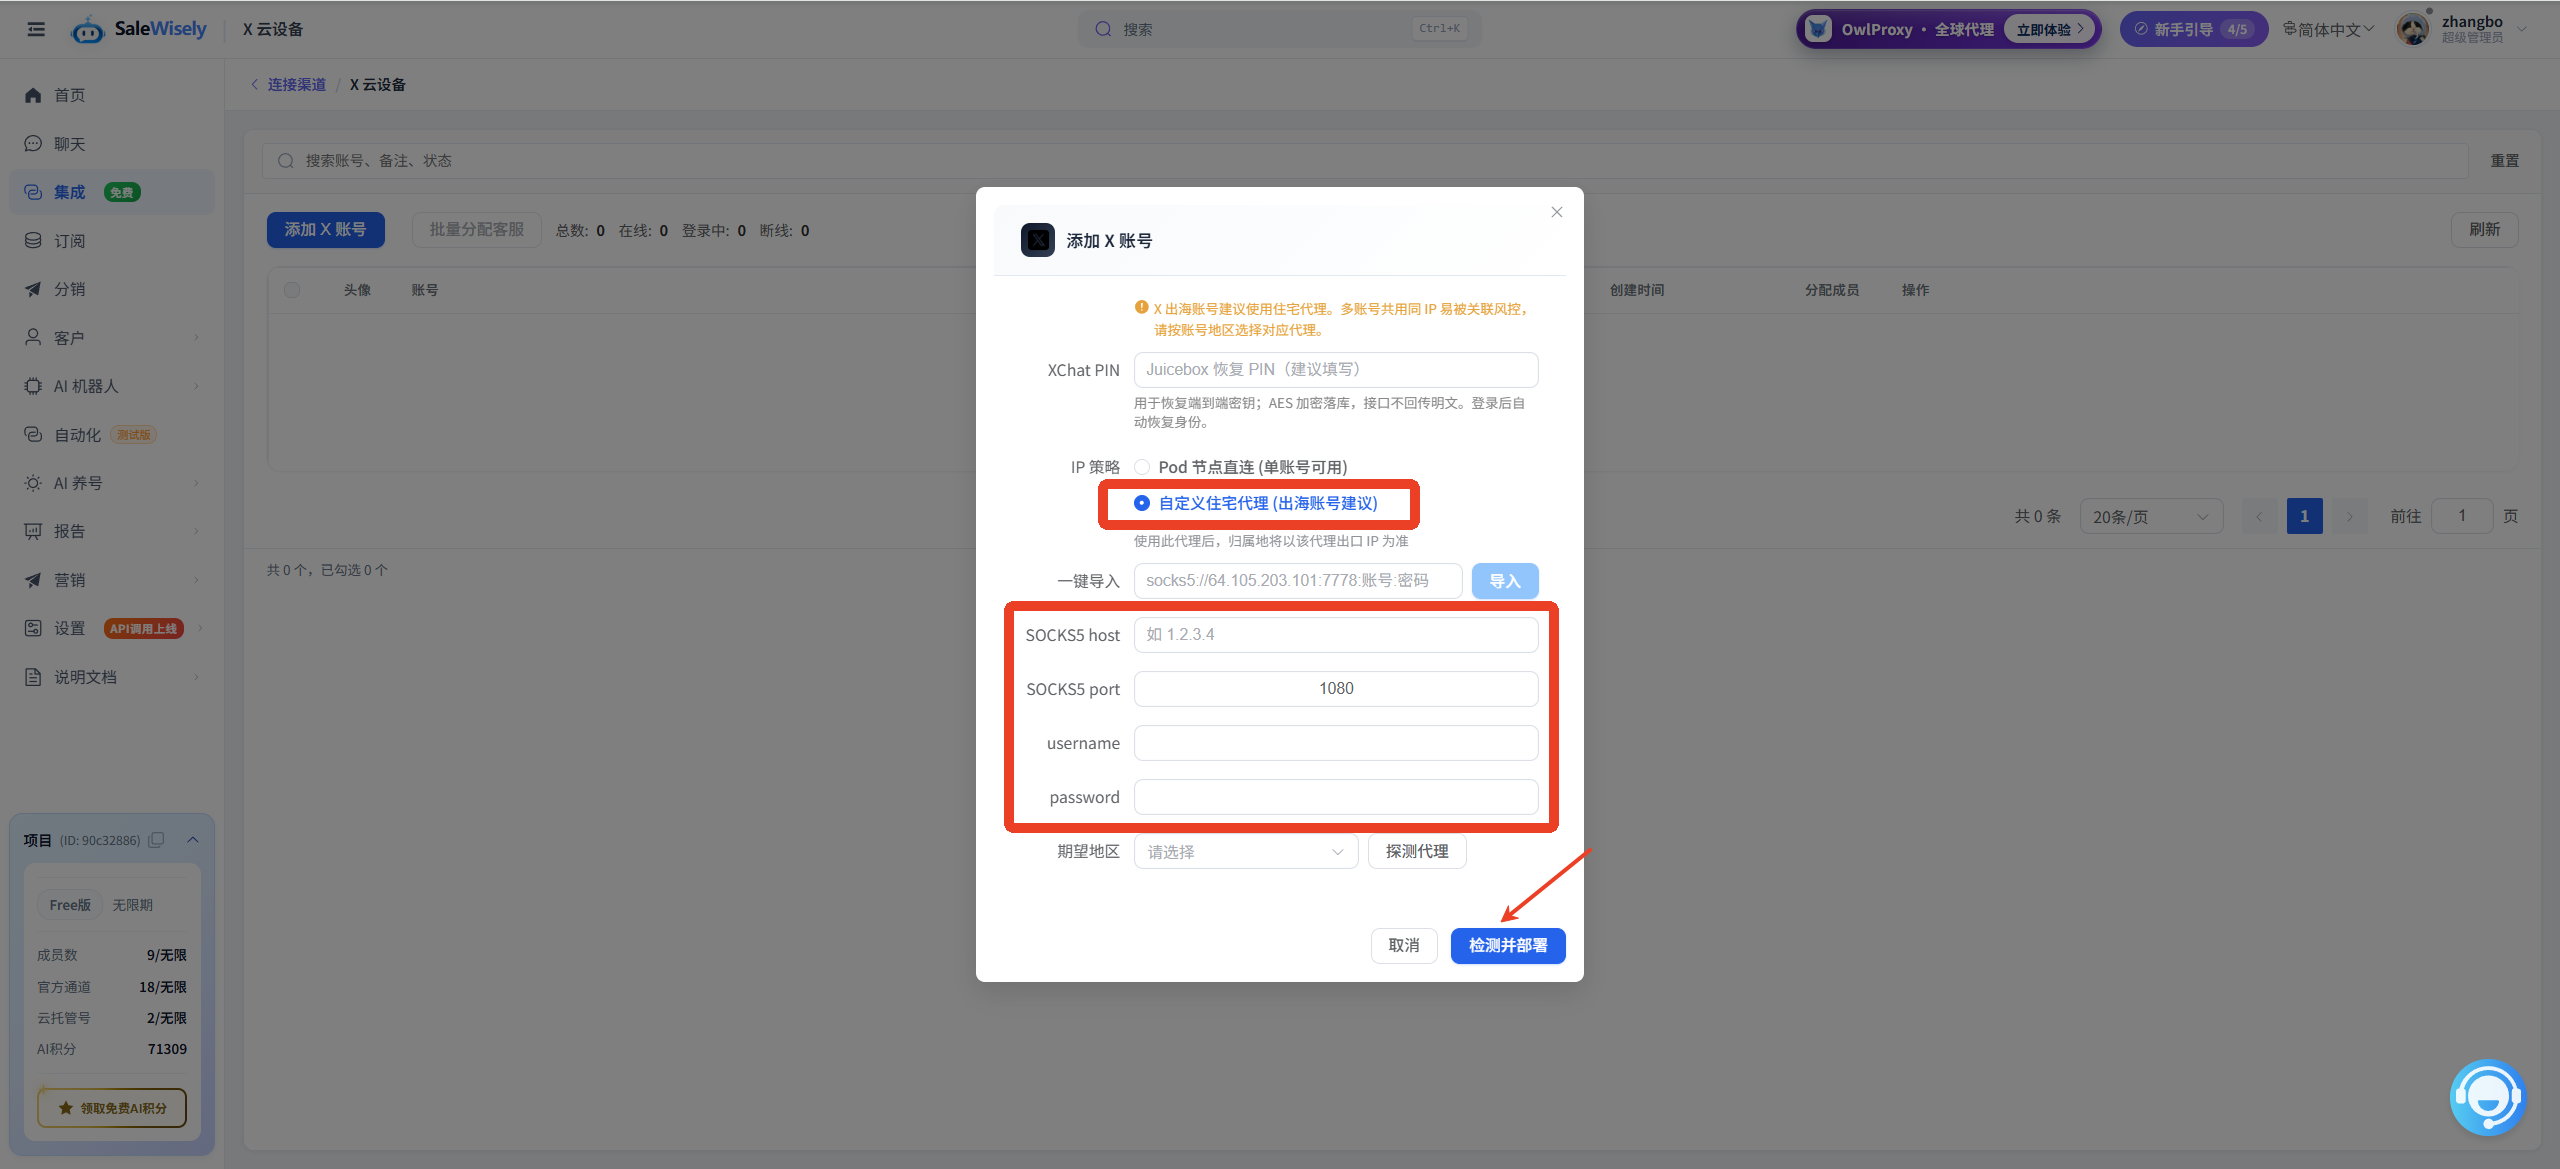Image resolution: width=2560 pixels, height=1169 pixels.
Task: Select 自定义住宅代理 radio option
Action: tap(1142, 503)
